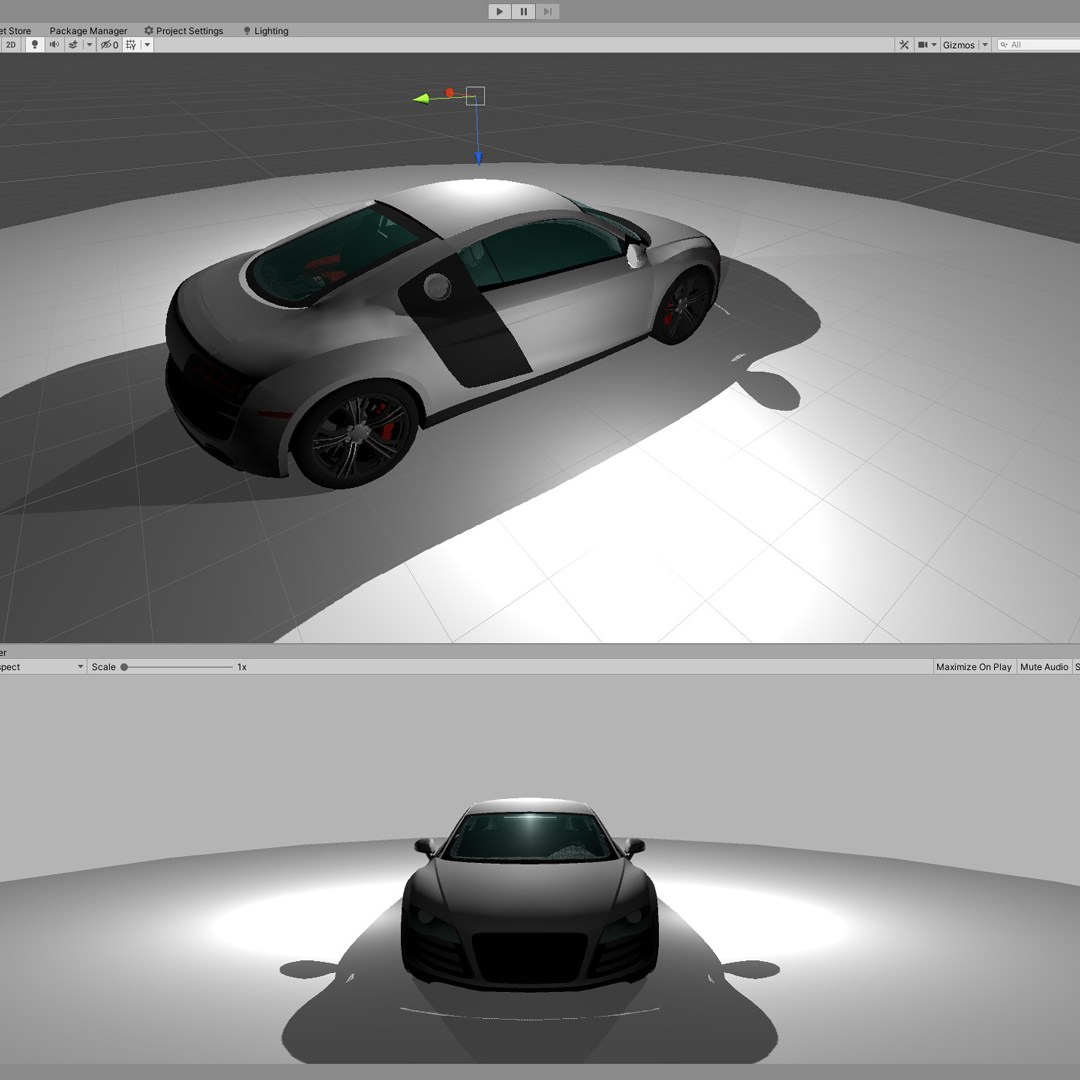Viewport: 1080px width, 1080px height.
Task: Switch to the Lighting tab
Action: pyautogui.click(x=266, y=31)
